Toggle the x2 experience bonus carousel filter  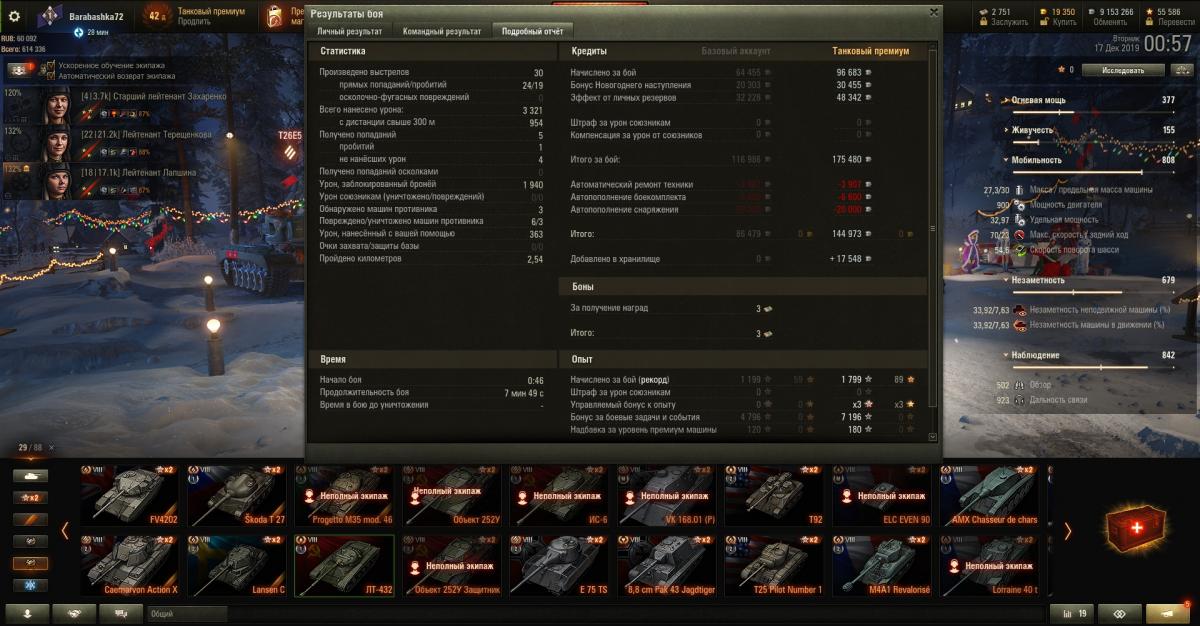(x=30, y=497)
